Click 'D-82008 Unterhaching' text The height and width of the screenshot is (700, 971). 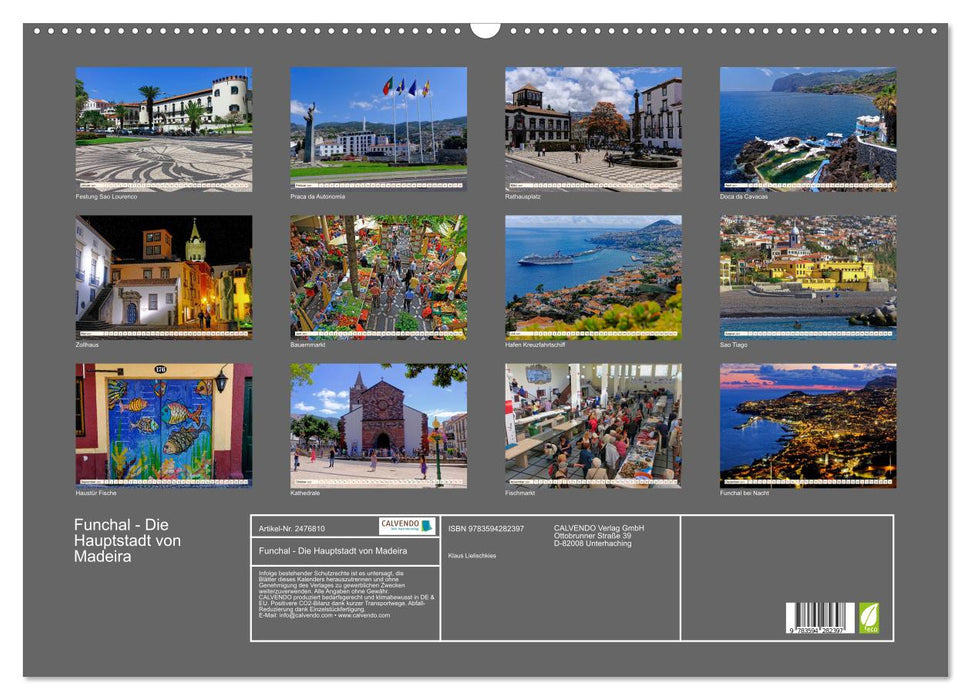593,543
